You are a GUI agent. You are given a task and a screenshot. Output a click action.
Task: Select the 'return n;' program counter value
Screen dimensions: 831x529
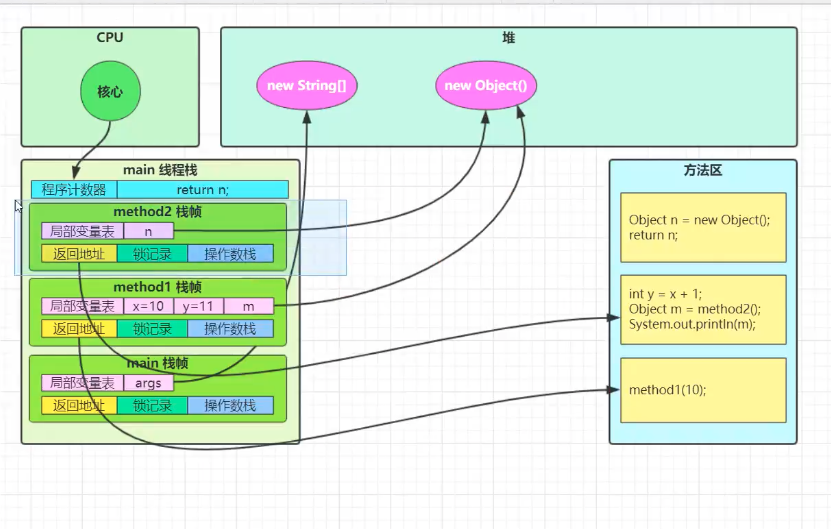pyautogui.click(x=203, y=190)
